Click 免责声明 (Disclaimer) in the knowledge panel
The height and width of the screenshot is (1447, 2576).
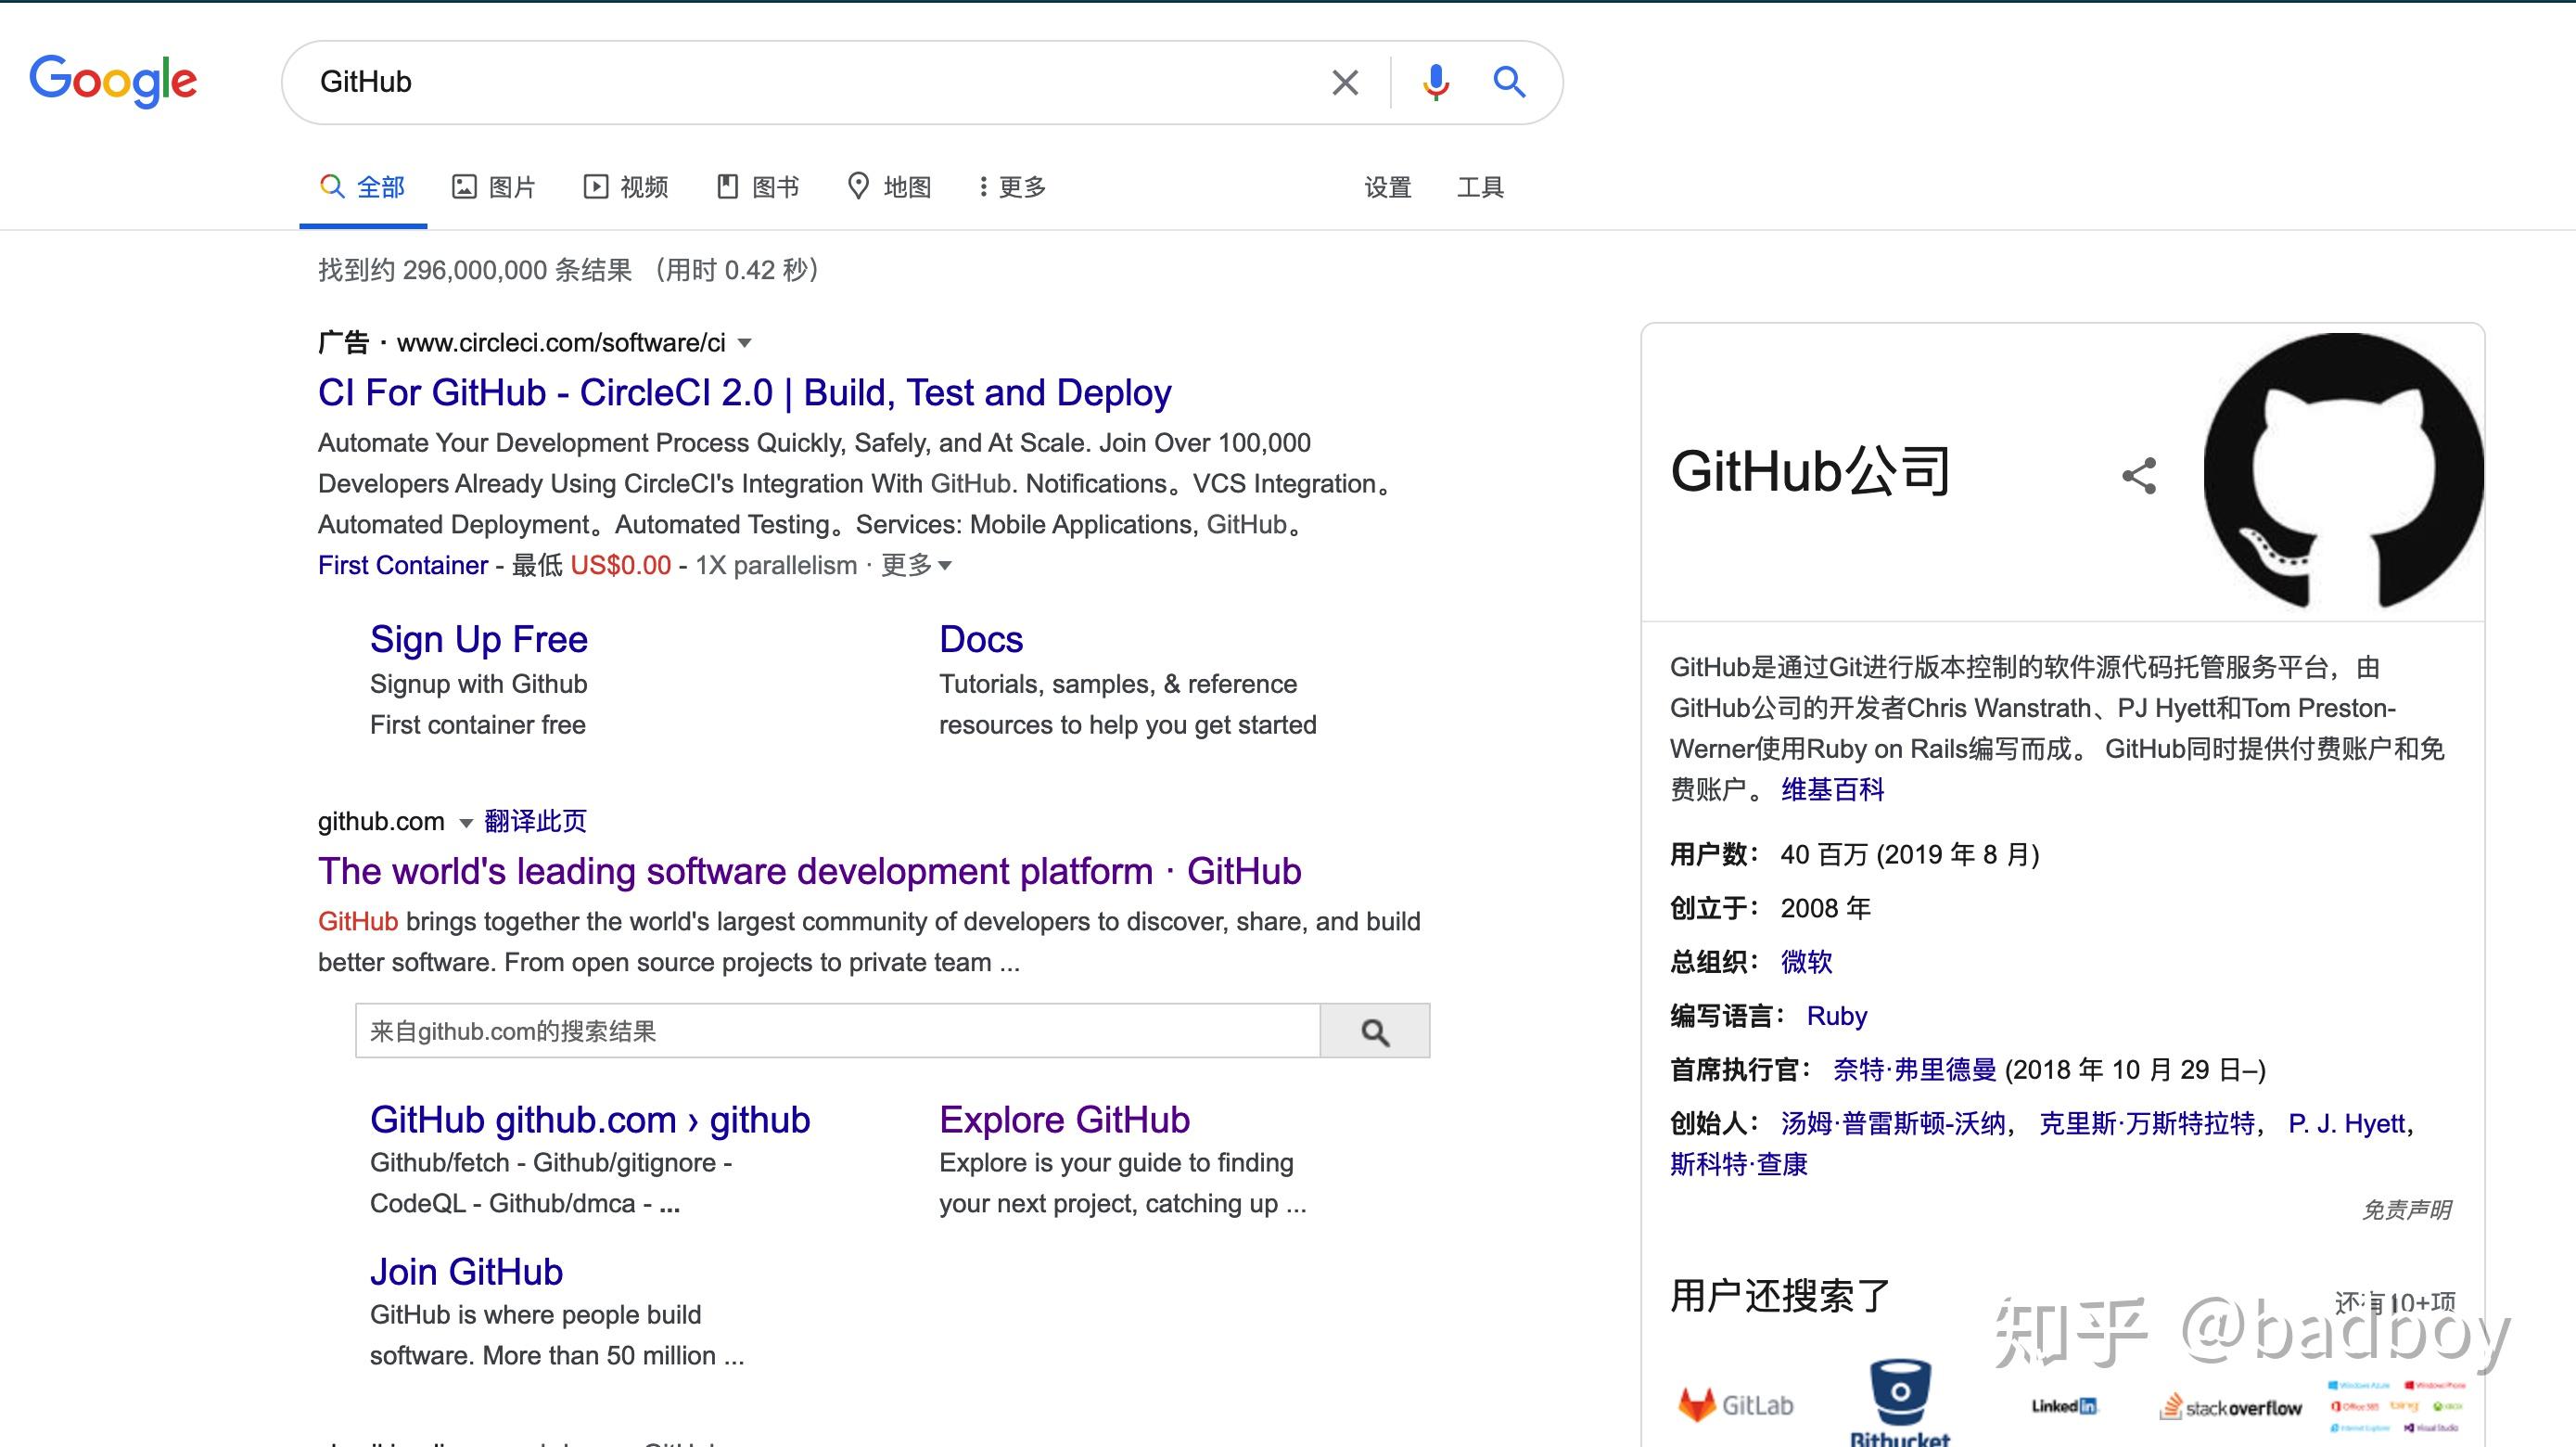click(x=2406, y=1210)
